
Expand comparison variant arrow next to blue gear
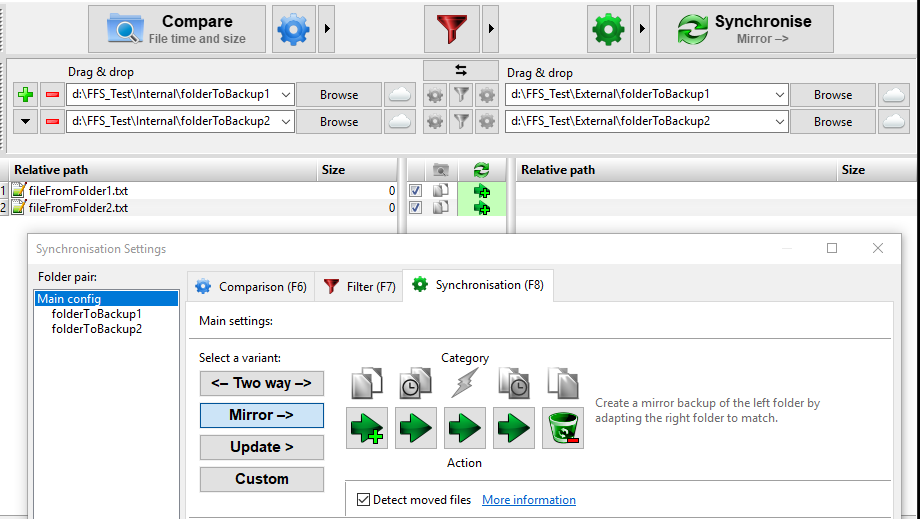(x=327, y=29)
